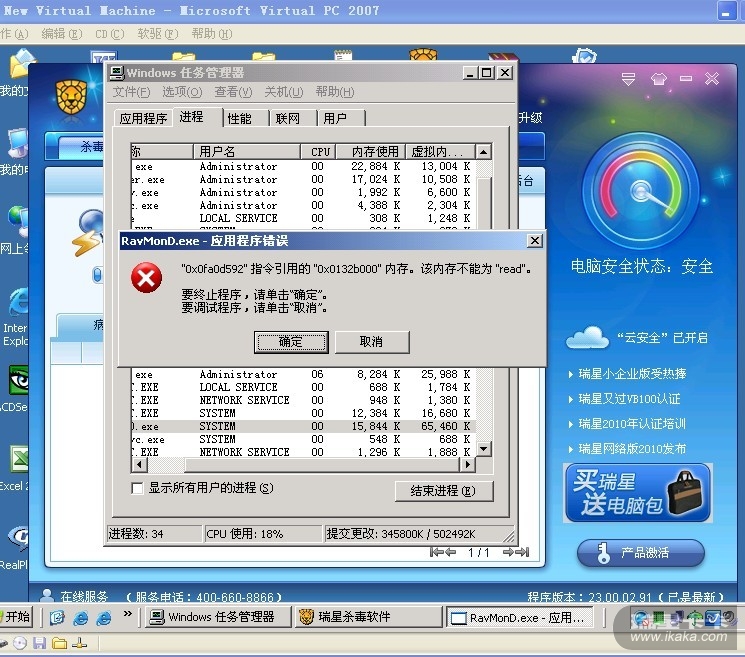Sort processes by 内存使用 column header

pyautogui.click(x=371, y=152)
